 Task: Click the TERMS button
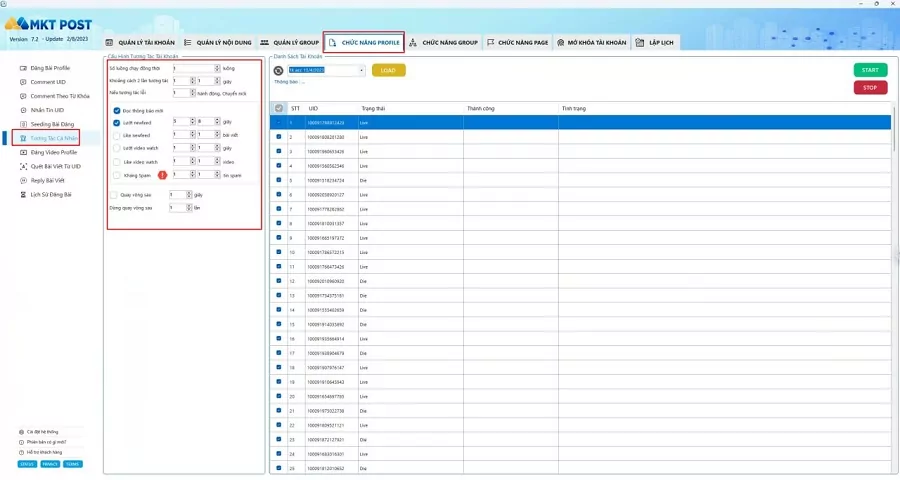72,464
